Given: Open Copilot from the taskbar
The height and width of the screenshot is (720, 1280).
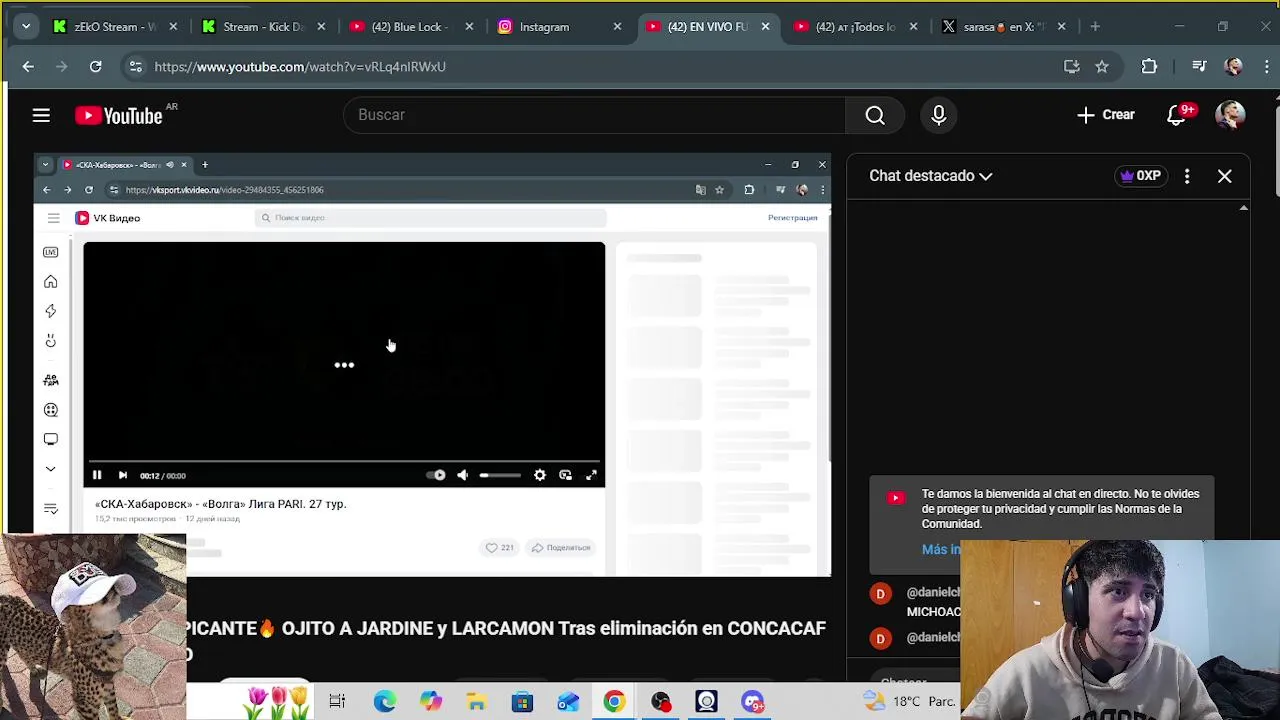Looking at the screenshot, I should tap(430, 702).
